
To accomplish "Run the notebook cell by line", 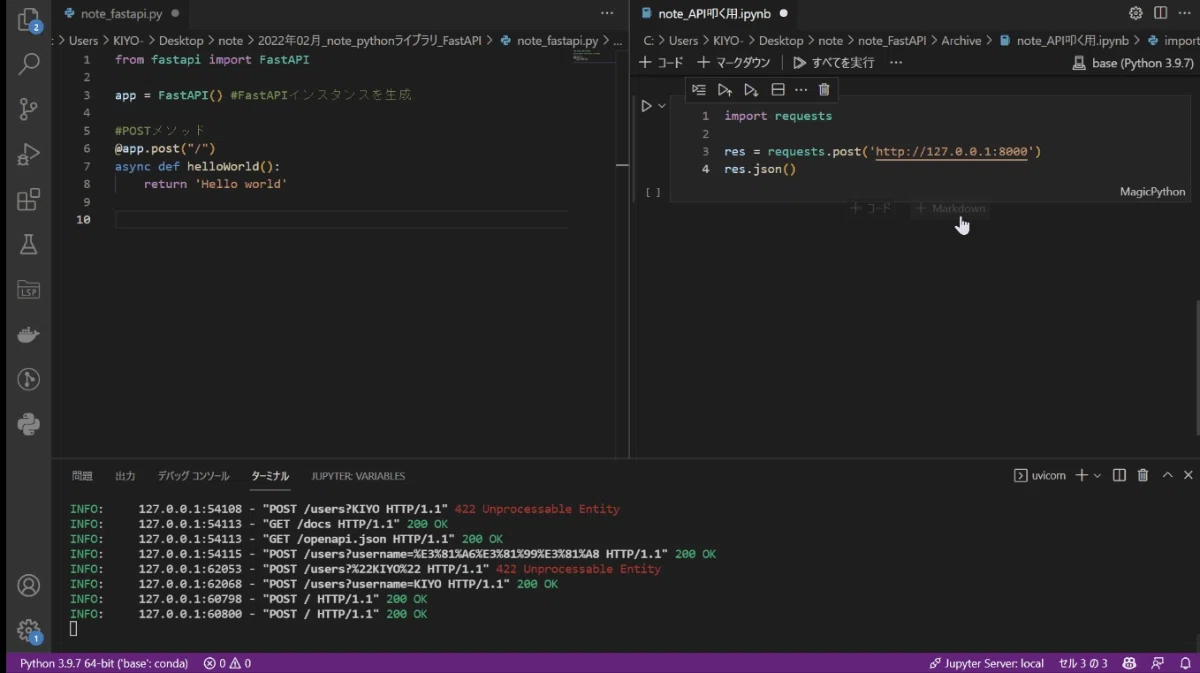I will (x=699, y=89).
